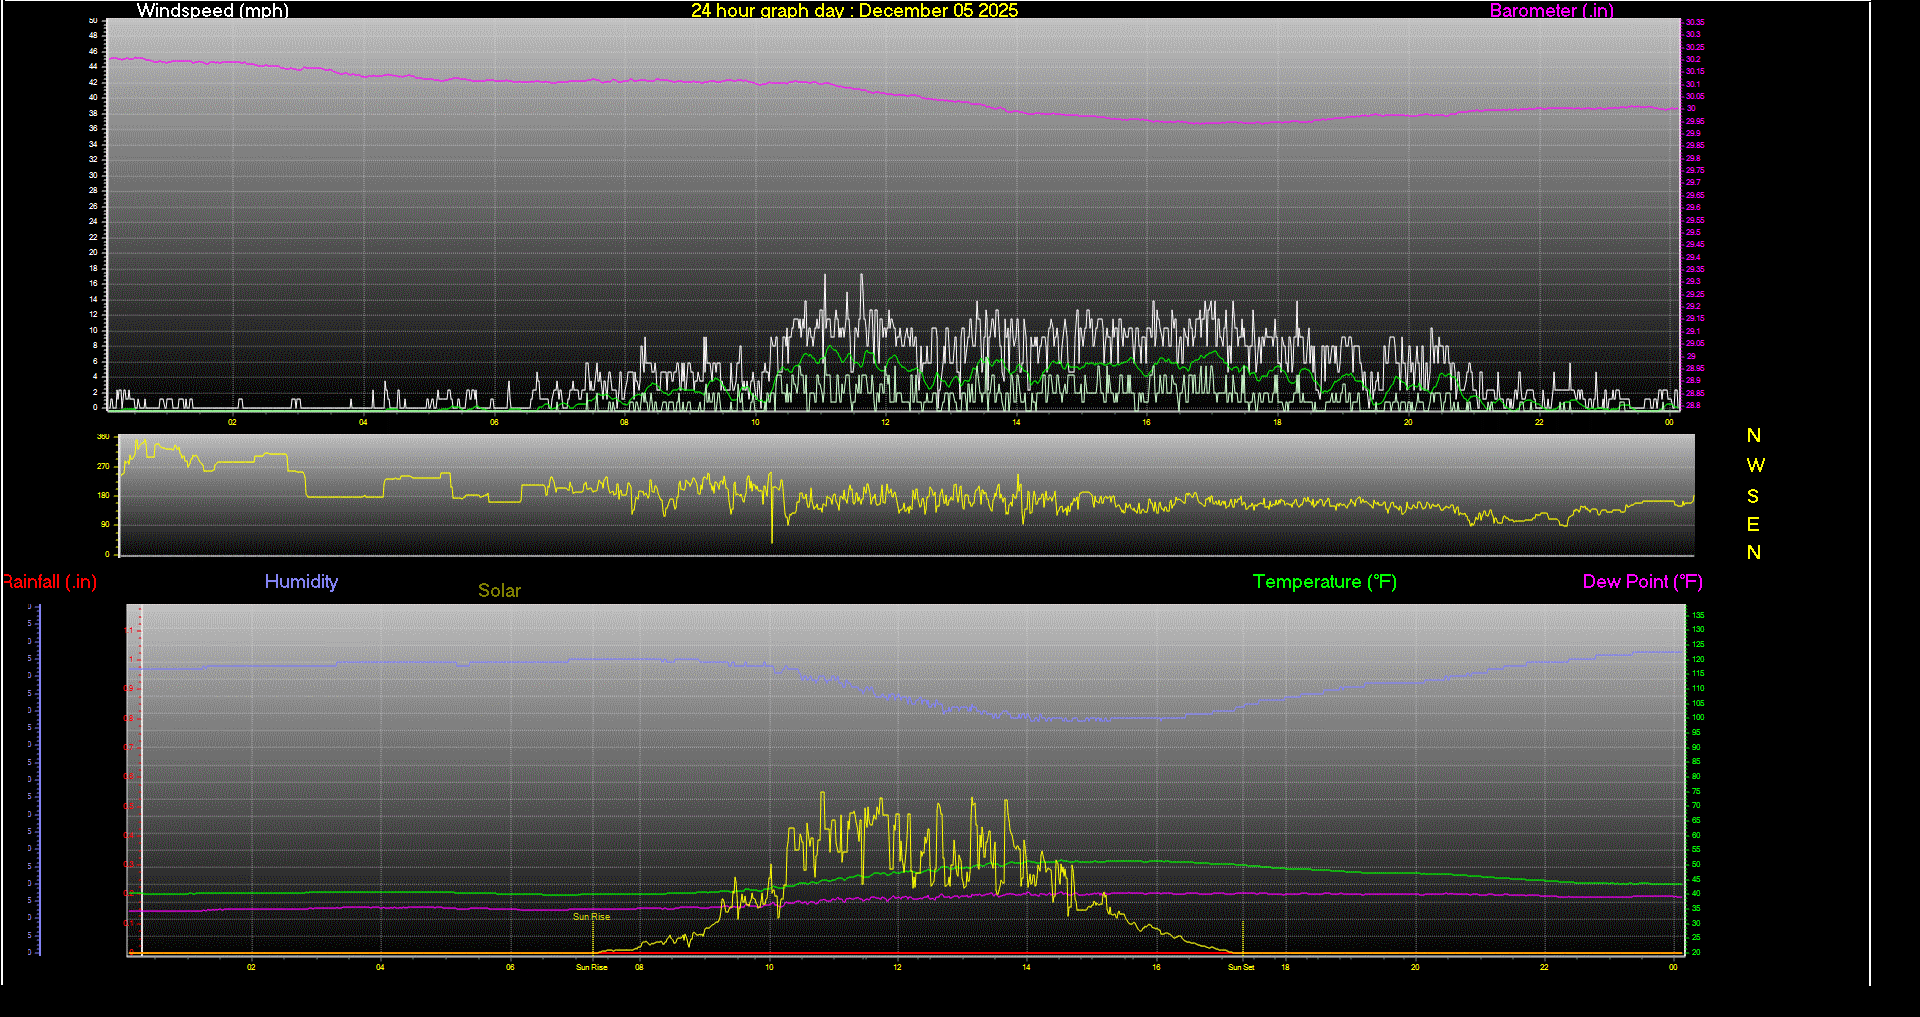Select the Dew Point (°F) label
Viewport: 1920px width, 1017px height.
1642,582
